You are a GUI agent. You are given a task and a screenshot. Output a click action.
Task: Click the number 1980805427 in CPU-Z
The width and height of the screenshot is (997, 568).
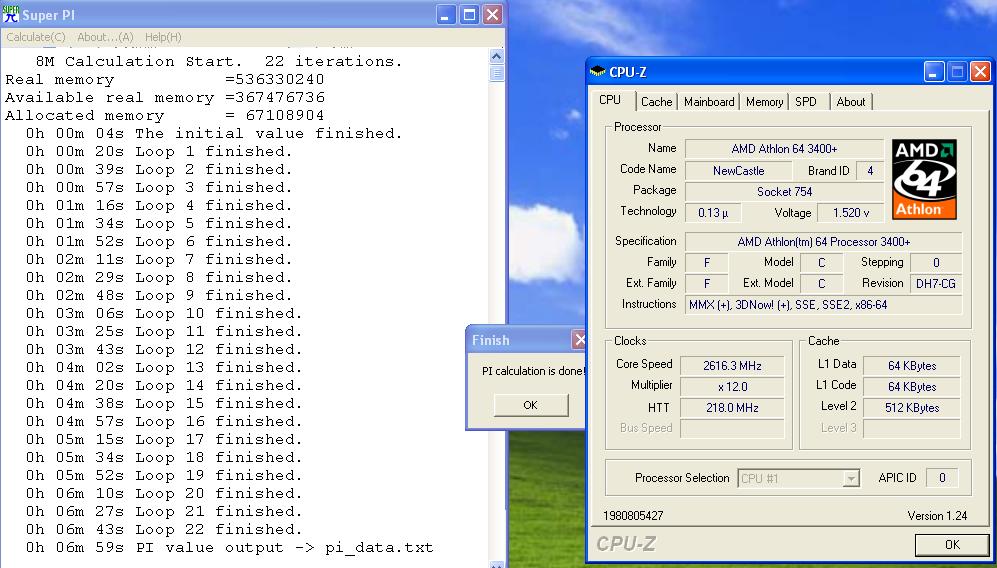(x=633, y=516)
